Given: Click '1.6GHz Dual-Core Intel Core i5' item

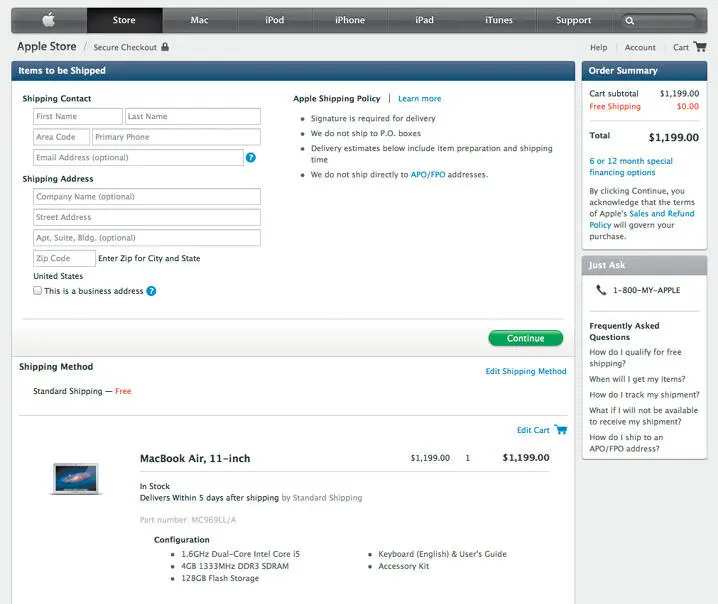Looking at the screenshot, I should [240, 554].
